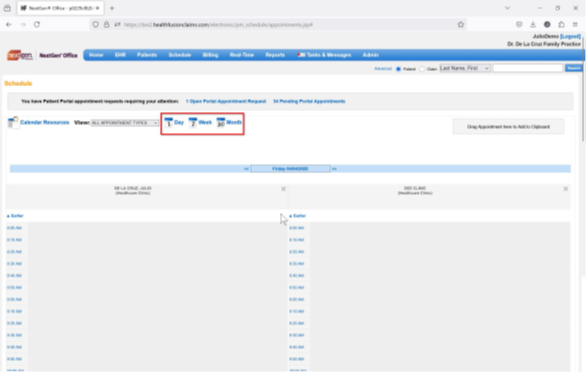Click the Month view link text

pyautogui.click(x=234, y=122)
